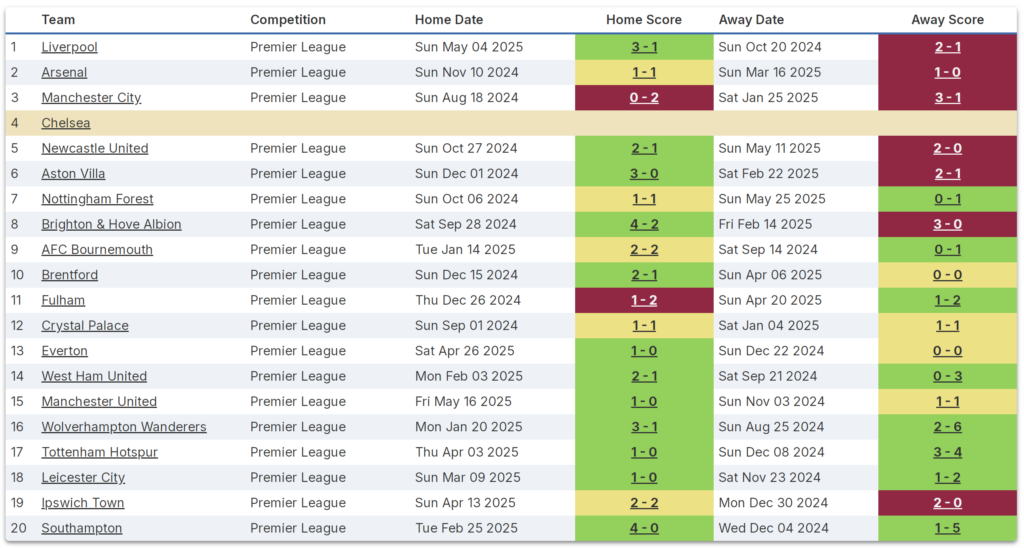
Task: Click the Home Score column header
Action: coord(644,20)
